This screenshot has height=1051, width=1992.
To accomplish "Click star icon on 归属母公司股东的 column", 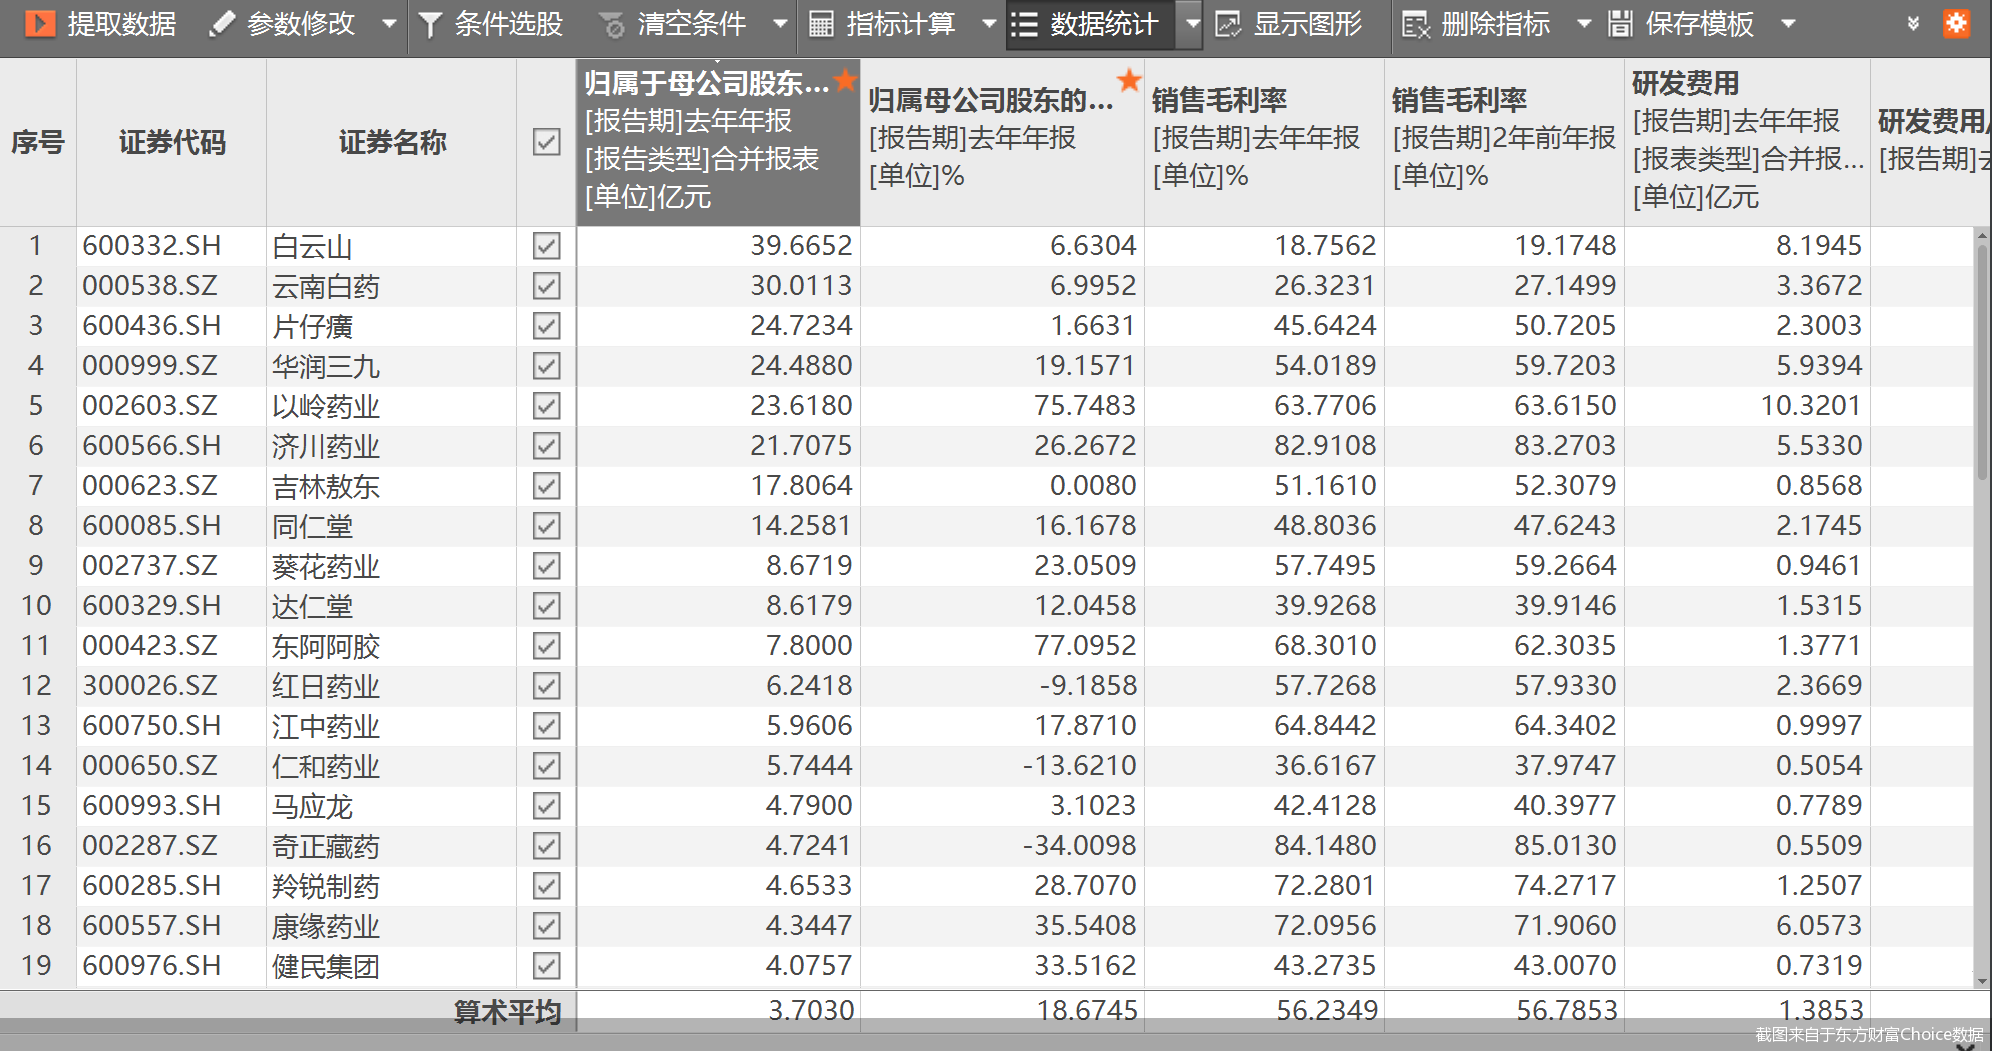I will pos(1130,80).
